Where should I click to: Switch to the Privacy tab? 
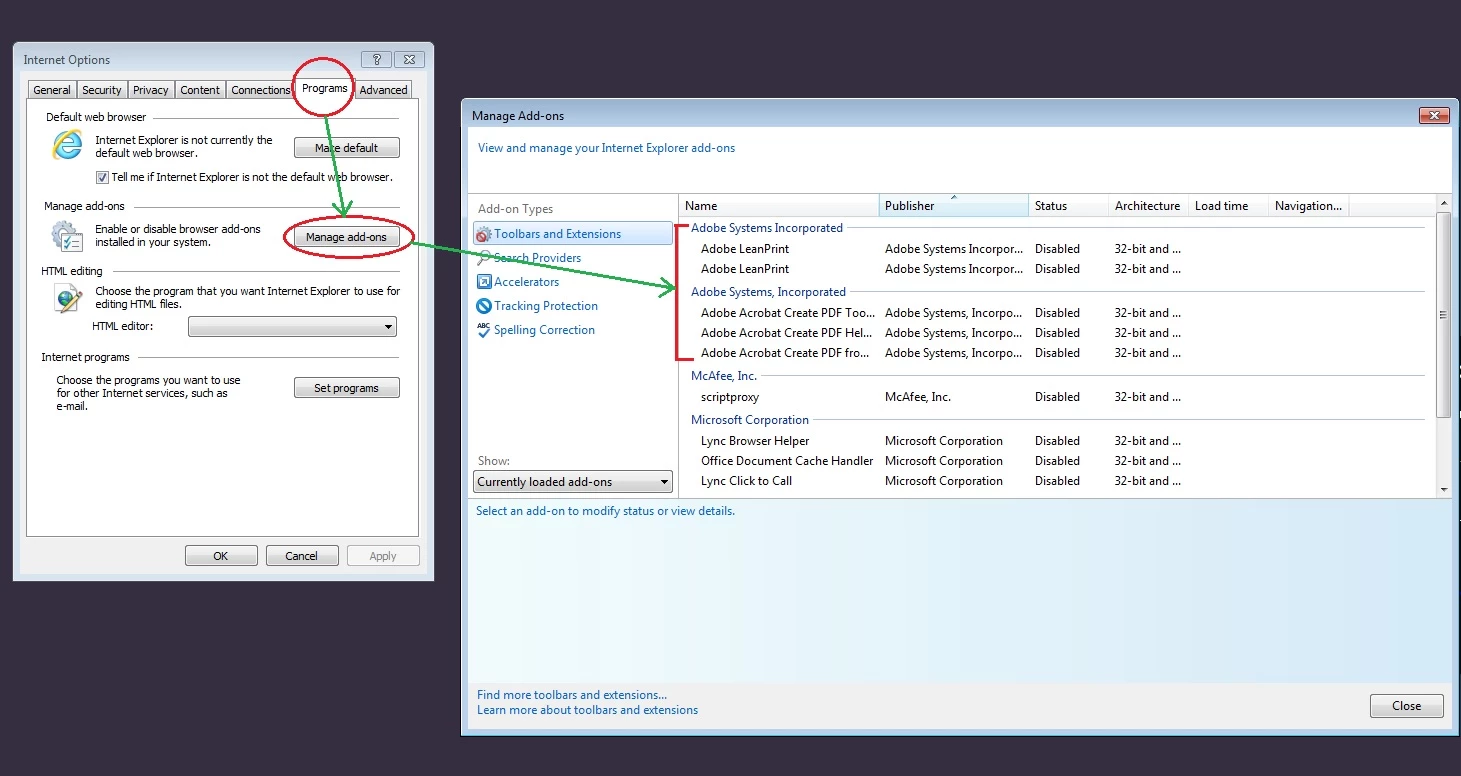(x=151, y=90)
